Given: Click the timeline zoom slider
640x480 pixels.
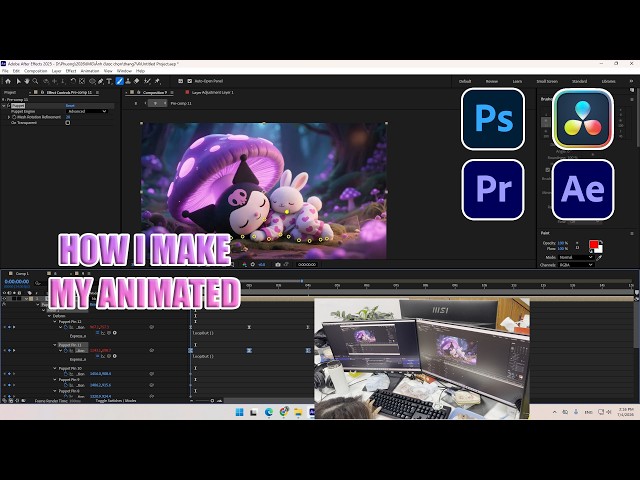Looking at the screenshot, I should [x=206, y=401].
